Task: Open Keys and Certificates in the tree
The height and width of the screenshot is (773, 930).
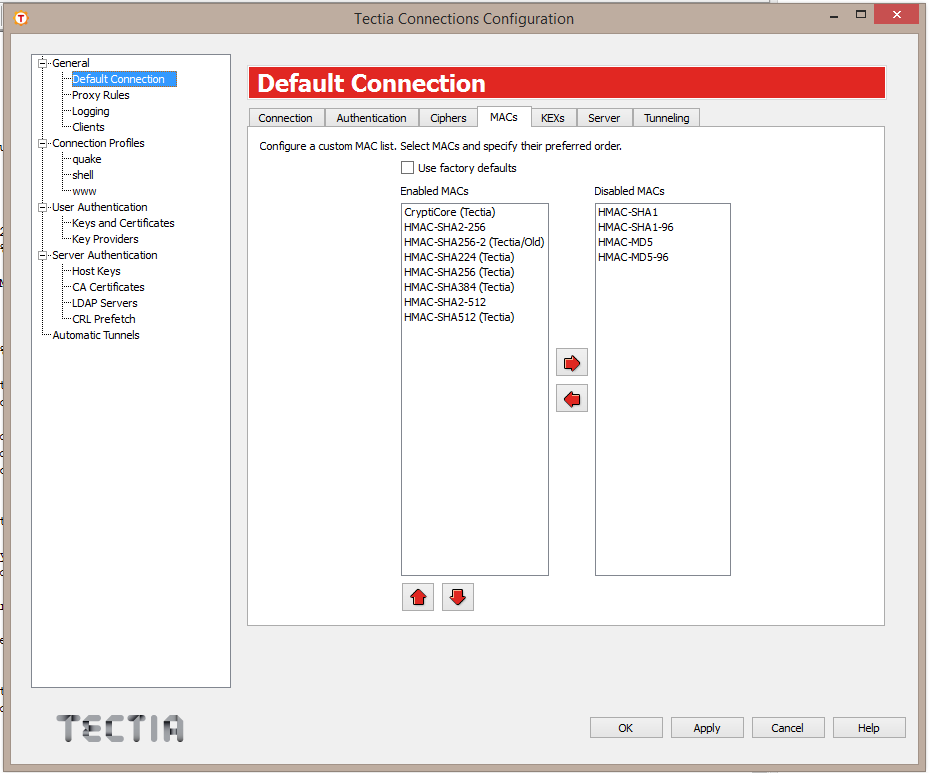Action: coord(123,223)
